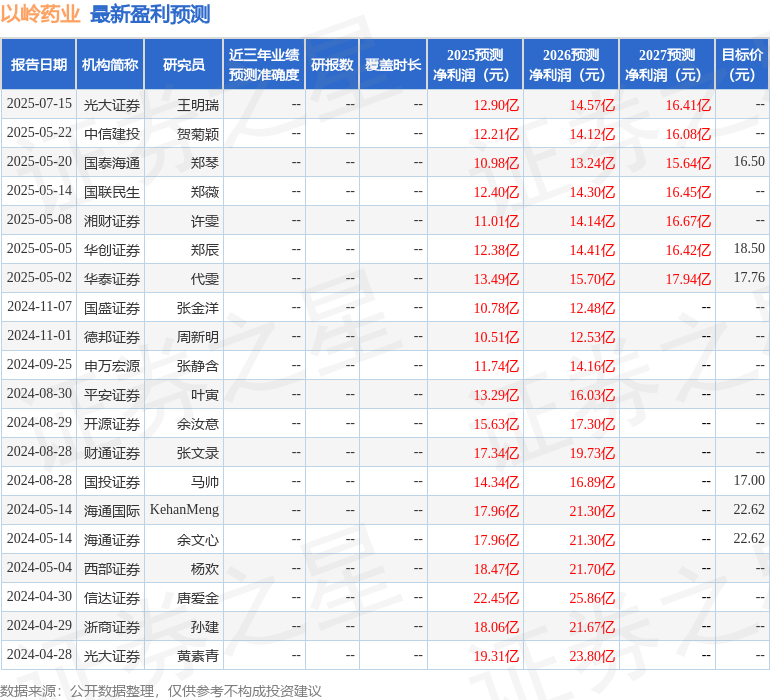This screenshot has width=770, height=700.
Task: Click analyst name KehanMeng
Action: (x=184, y=509)
